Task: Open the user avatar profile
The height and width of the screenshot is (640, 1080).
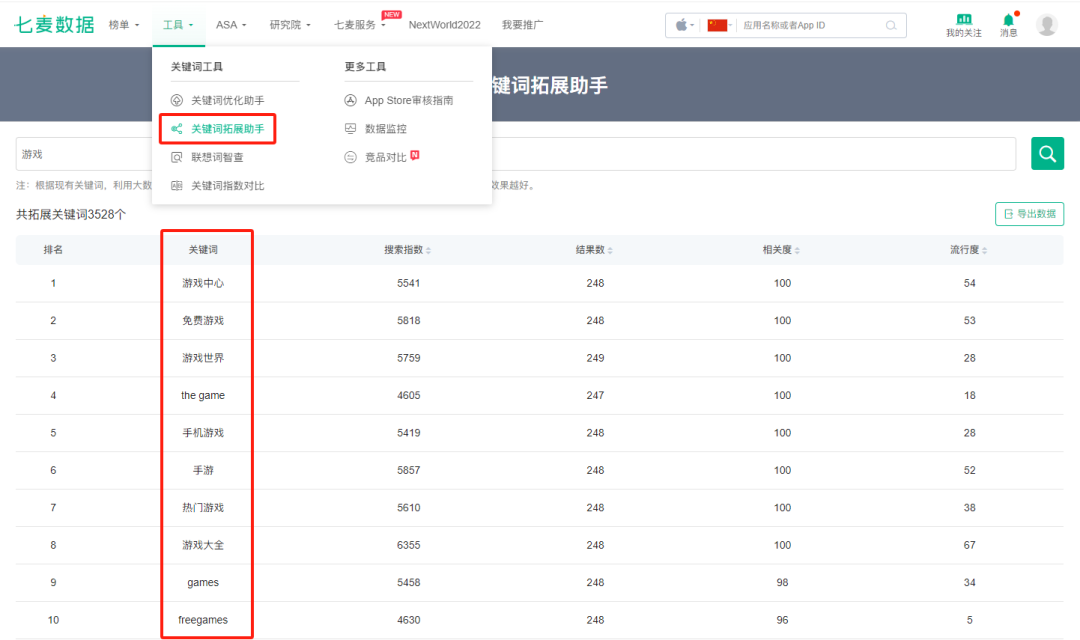Action: coord(1047,25)
